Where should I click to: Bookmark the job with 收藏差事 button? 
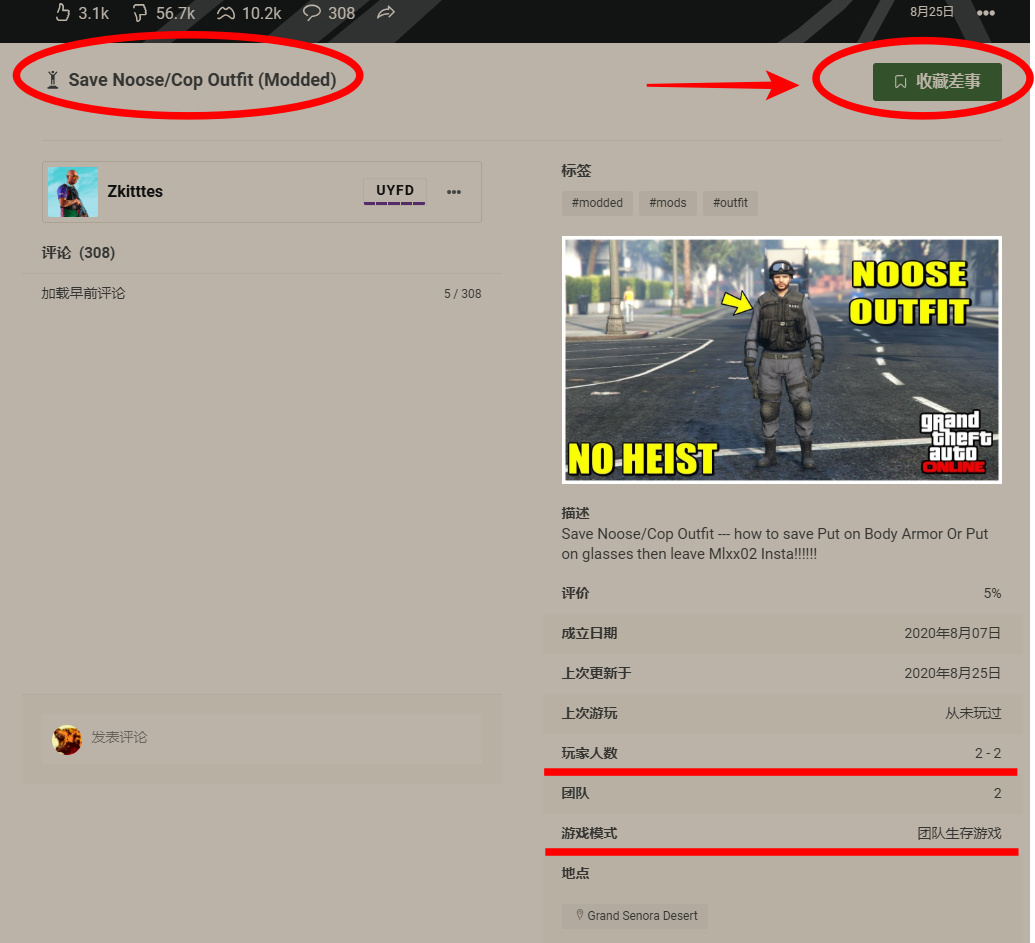(x=937, y=82)
